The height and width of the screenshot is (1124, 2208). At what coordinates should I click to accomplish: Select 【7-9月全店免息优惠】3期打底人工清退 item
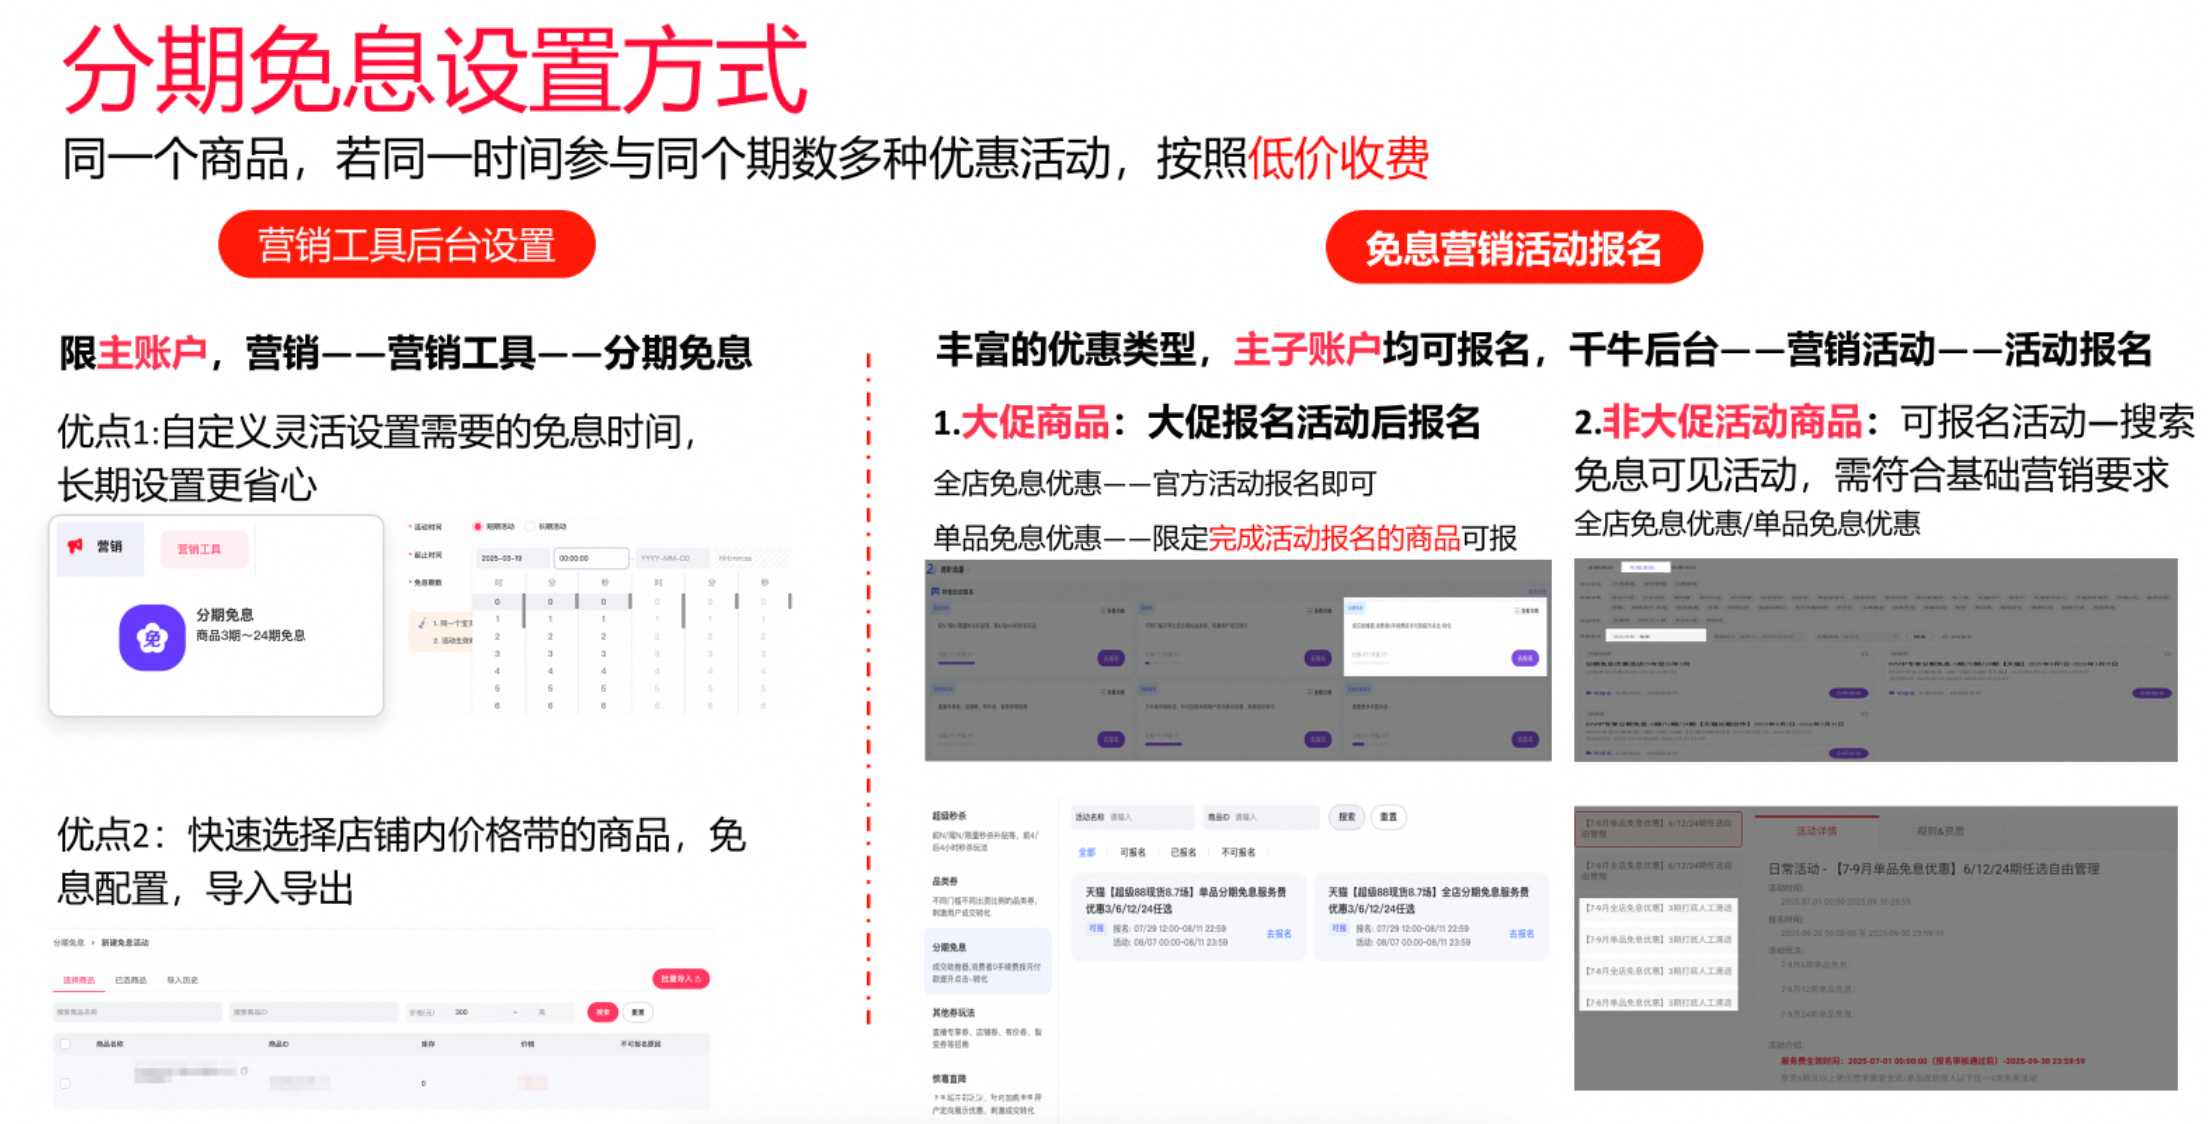1658,909
